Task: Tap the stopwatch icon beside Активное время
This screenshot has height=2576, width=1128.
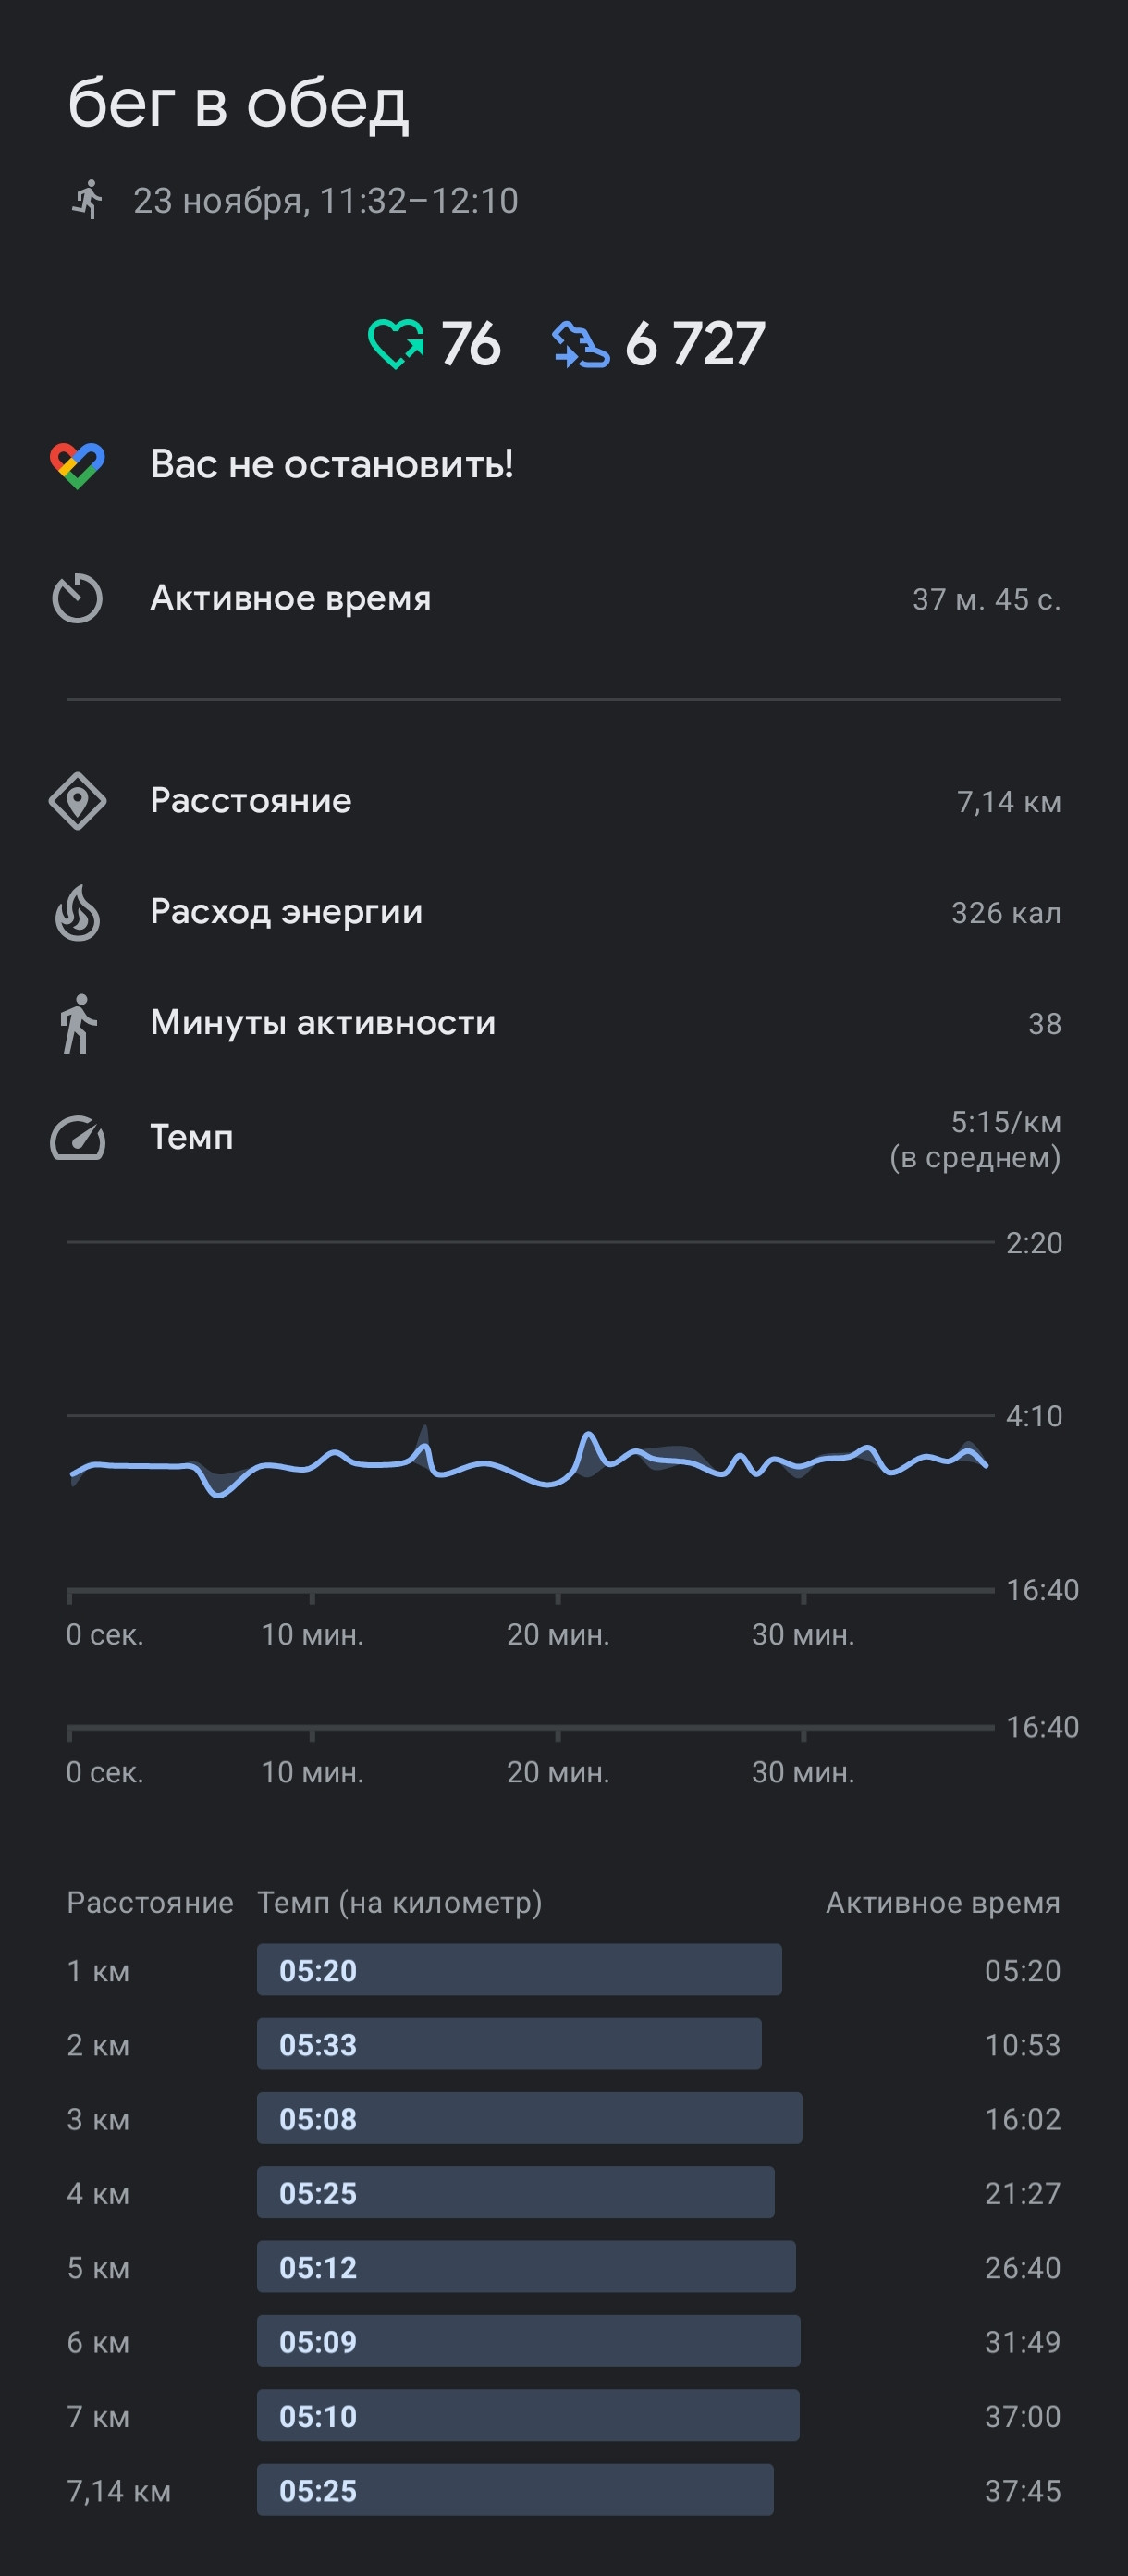Action: click(77, 599)
